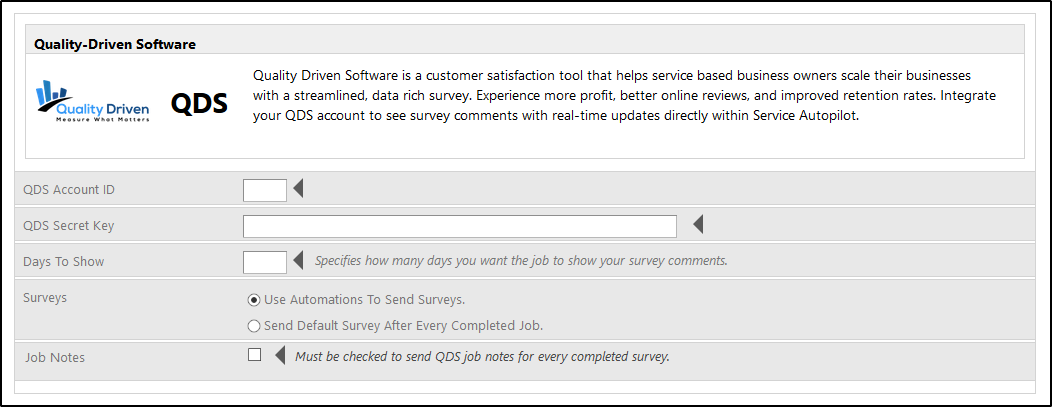Click the Days To Show hint text
Screen dimensions: 1052x407
pyautogui.click(x=521, y=261)
